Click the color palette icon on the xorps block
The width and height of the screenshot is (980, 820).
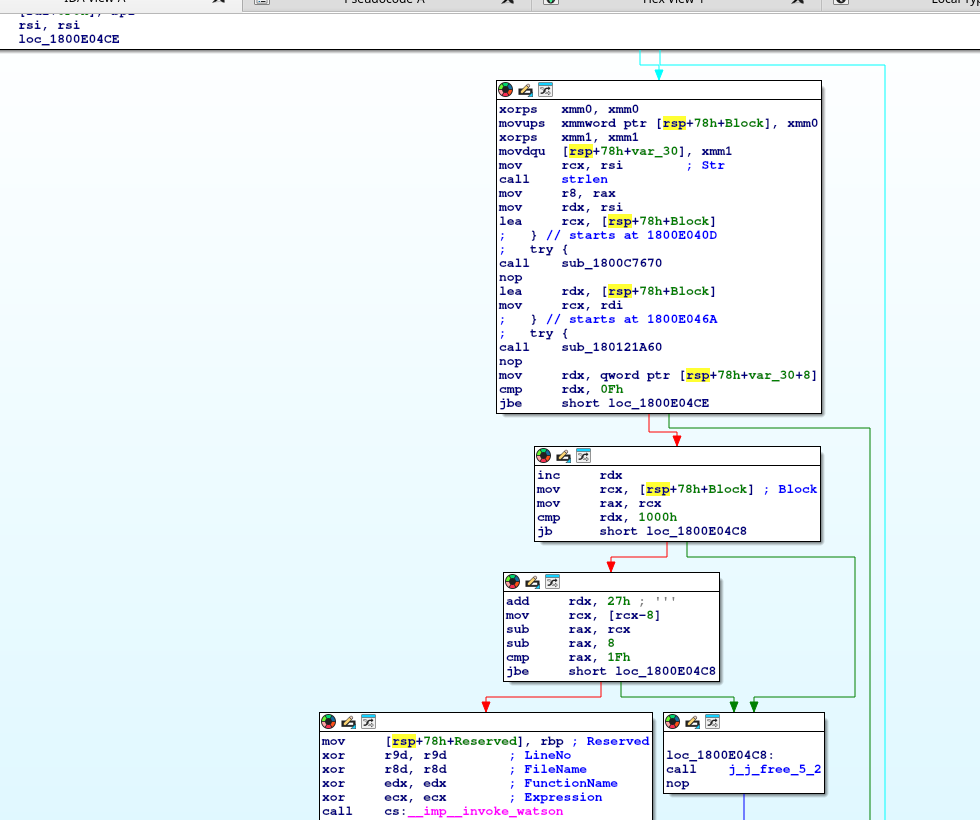pos(505,90)
